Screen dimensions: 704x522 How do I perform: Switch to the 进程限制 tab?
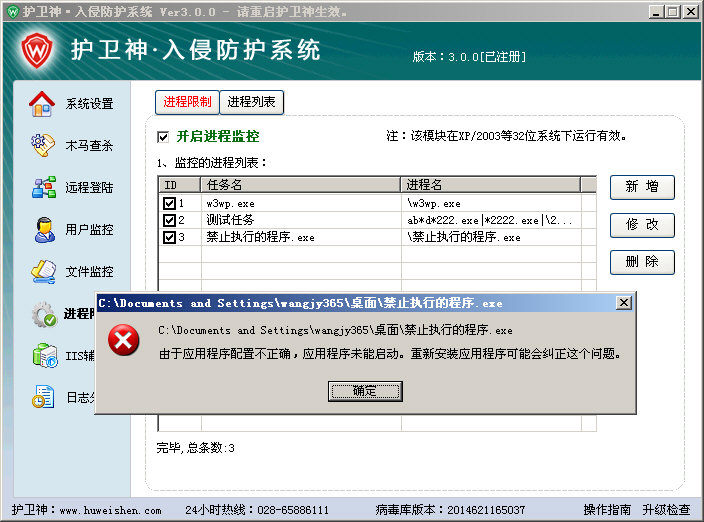pos(187,102)
